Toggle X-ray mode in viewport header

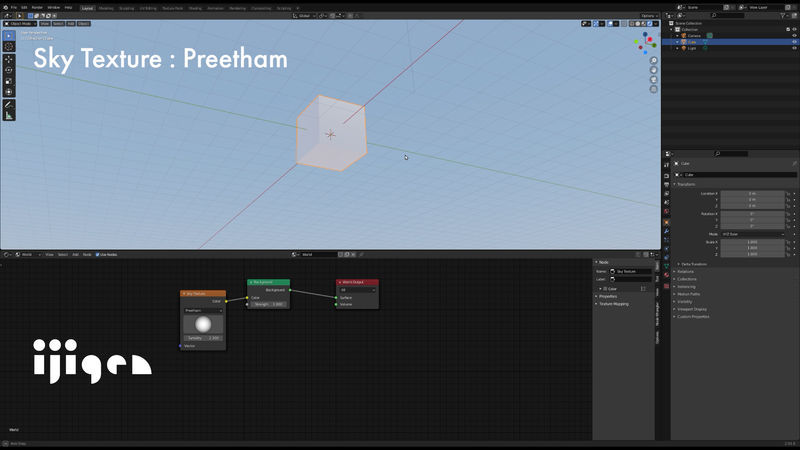[624, 23]
